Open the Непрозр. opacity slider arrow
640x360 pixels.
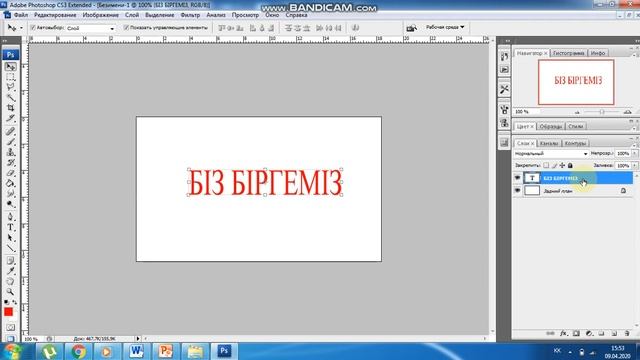635,153
